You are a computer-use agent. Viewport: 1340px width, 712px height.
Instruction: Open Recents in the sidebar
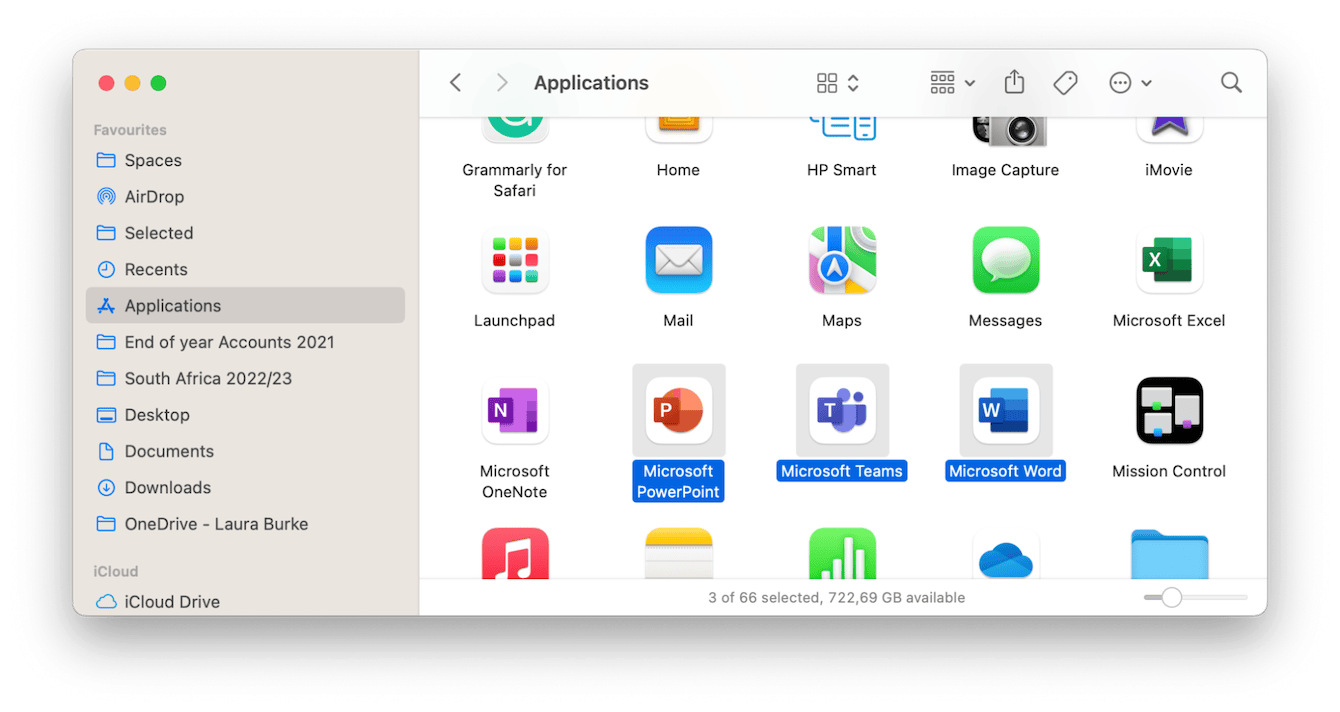tap(245, 269)
